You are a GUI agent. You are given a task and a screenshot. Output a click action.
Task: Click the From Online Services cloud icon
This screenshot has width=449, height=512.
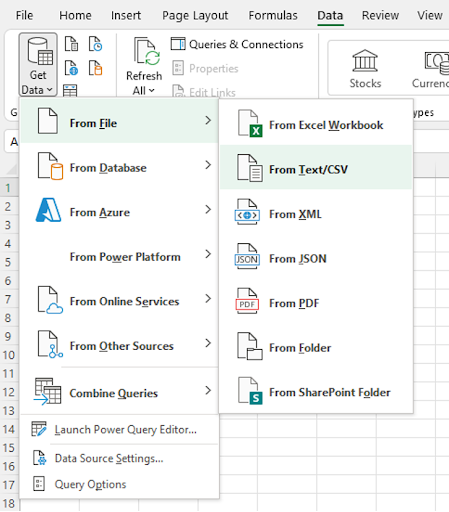point(50,300)
